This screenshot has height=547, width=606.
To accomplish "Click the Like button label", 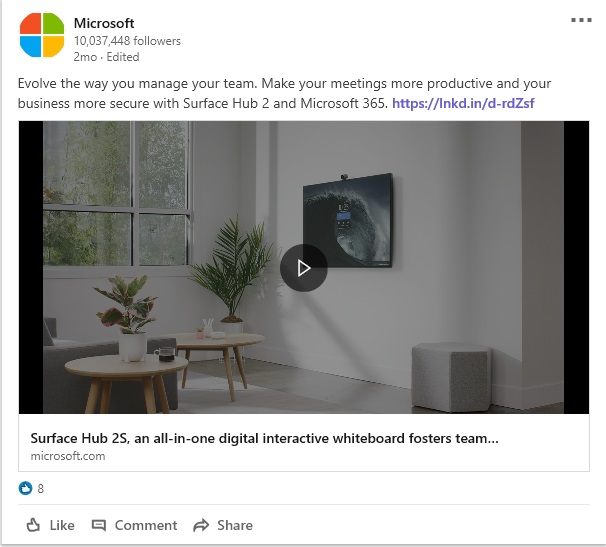I will click(62, 525).
